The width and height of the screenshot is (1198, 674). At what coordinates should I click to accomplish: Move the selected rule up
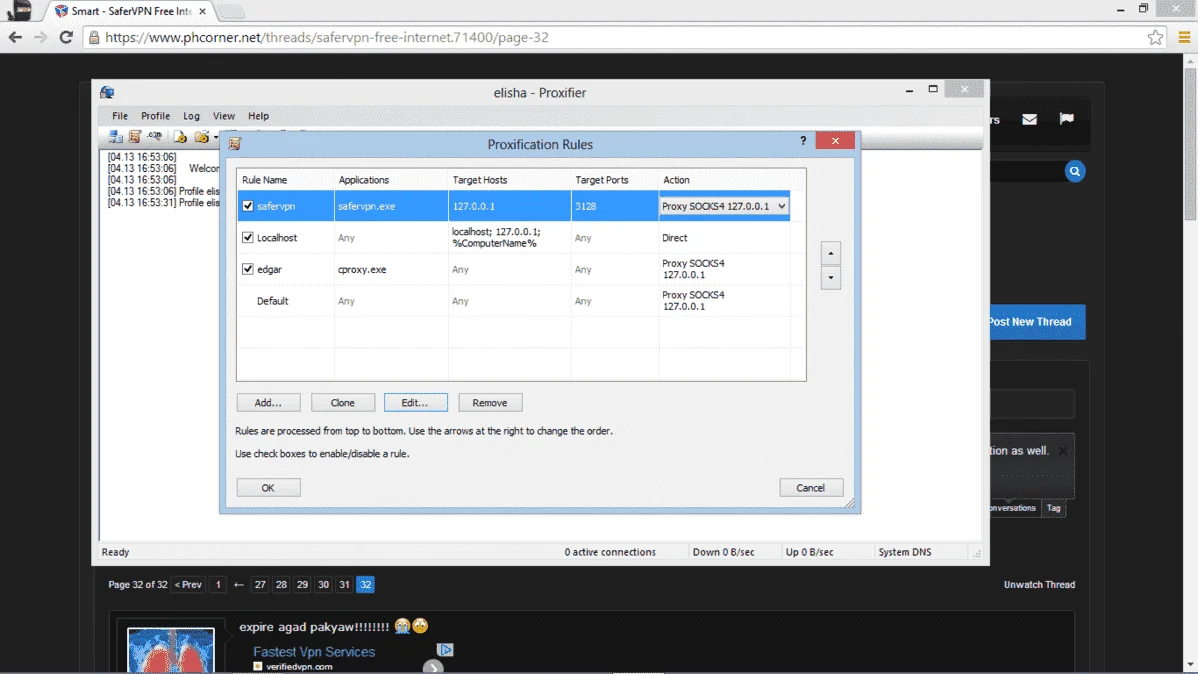(831, 253)
